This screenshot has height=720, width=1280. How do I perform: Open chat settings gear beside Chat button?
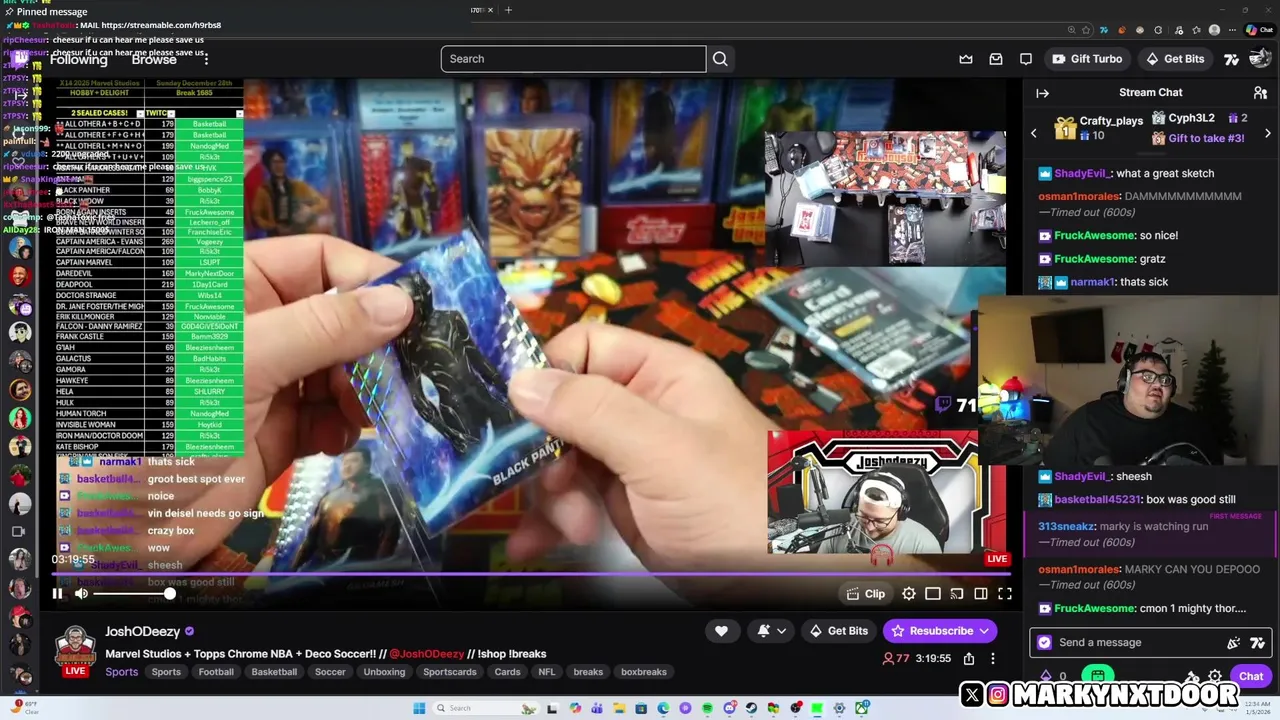pos(1215,677)
